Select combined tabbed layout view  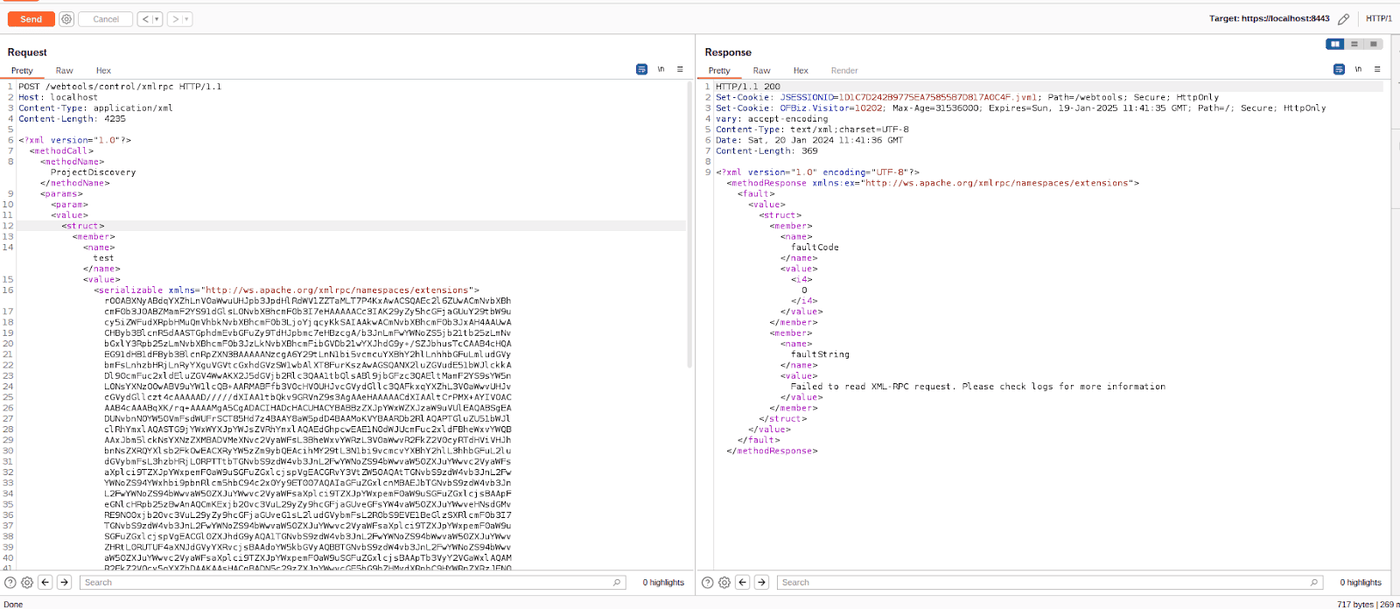click(x=1371, y=44)
